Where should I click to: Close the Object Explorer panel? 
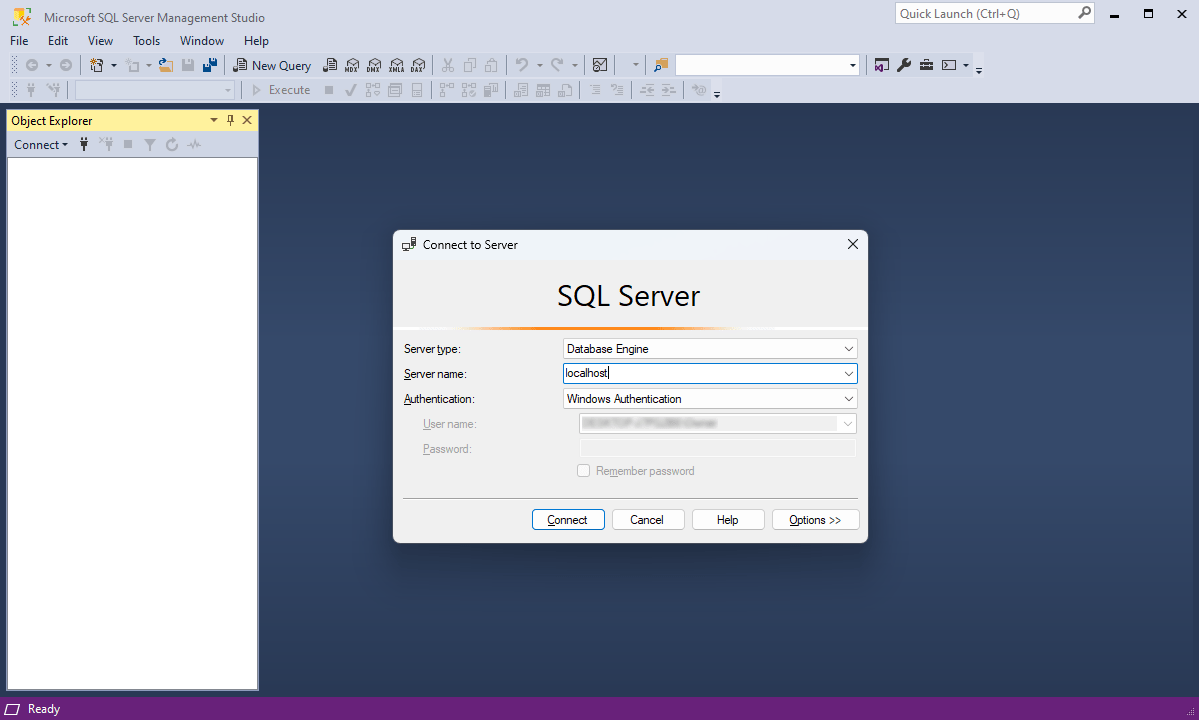click(247, 120)
